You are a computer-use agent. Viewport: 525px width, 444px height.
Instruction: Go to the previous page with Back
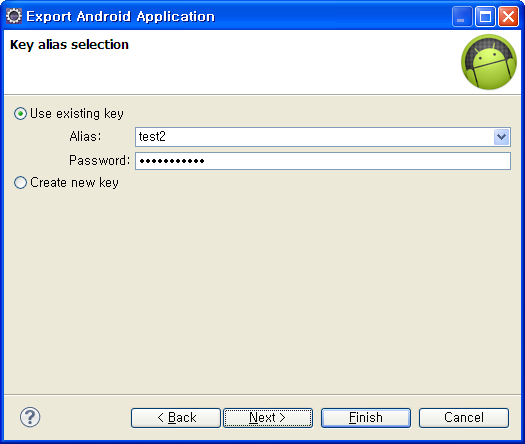(176, 418)
